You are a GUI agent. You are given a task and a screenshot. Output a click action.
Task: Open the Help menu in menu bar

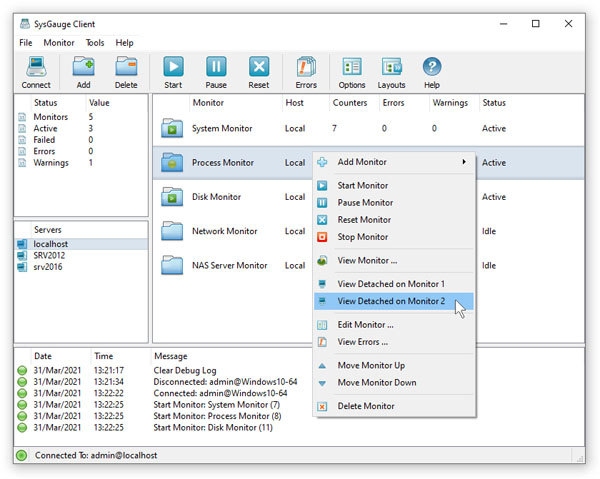(124, 42)
